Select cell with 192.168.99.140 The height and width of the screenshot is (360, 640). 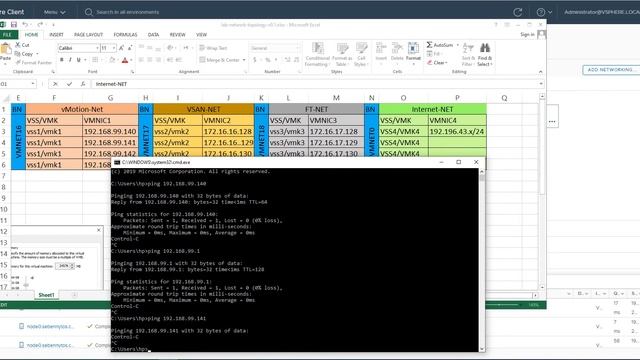[110, 131]
